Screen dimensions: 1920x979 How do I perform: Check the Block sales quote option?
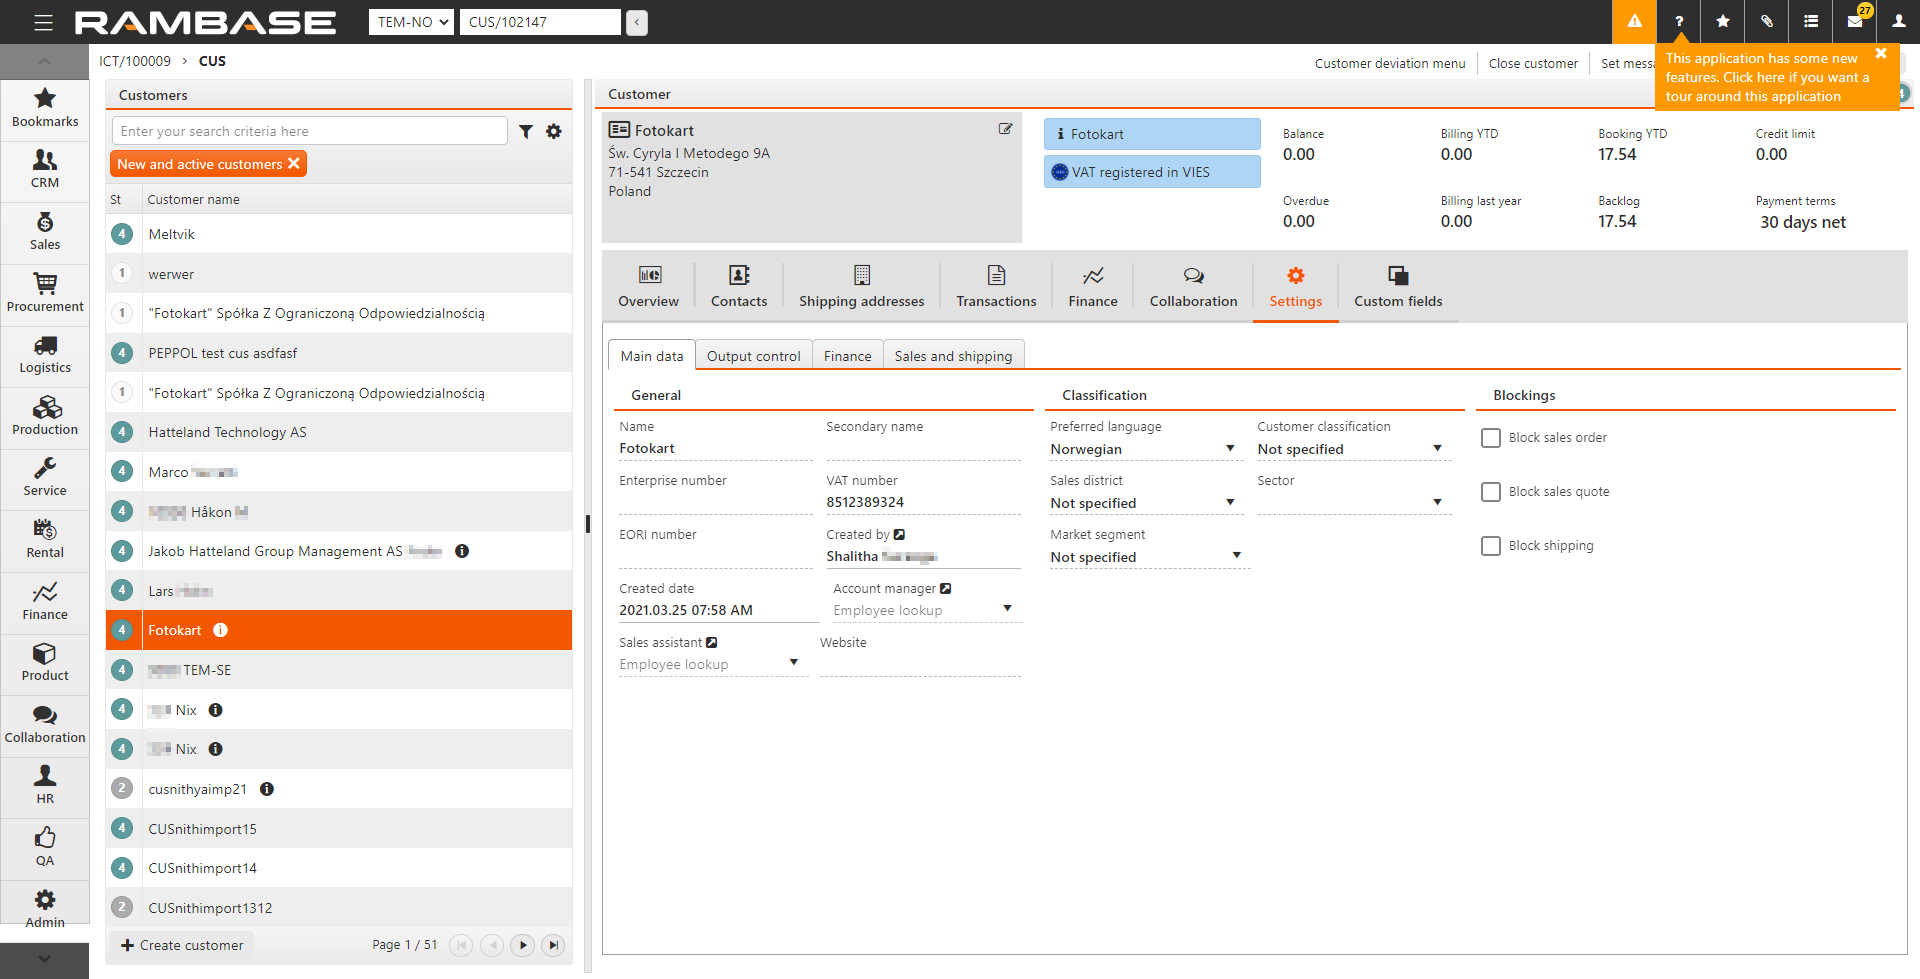click(1491, 492)
